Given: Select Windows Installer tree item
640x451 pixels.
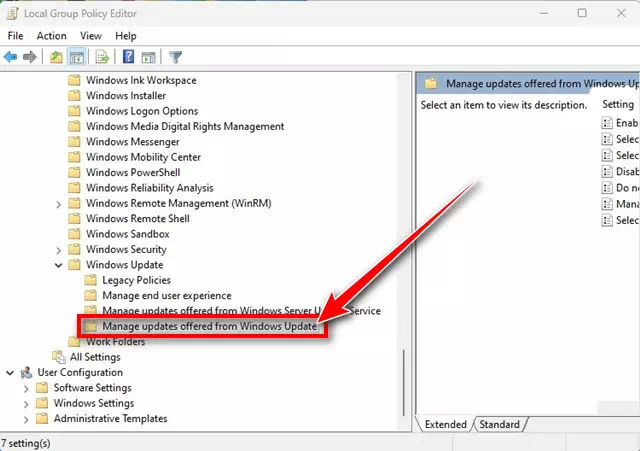Looking at the screenshot, I should coord(126,96).
